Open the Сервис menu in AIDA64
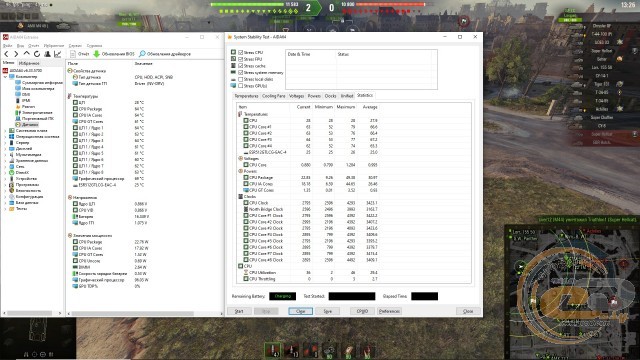640x360 pixels. pyautogui.click(x=76, y=46)
